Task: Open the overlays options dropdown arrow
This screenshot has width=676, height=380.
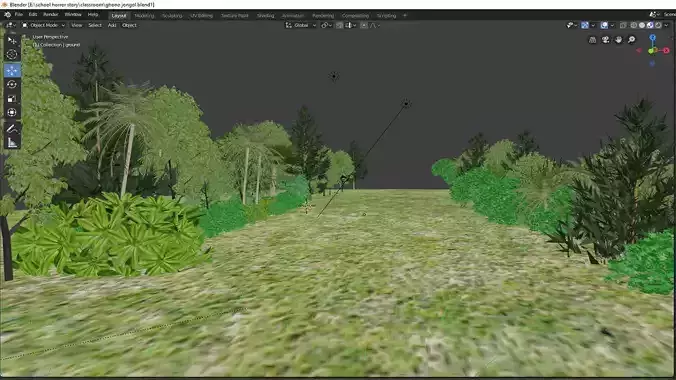Action: click(612, 25)
